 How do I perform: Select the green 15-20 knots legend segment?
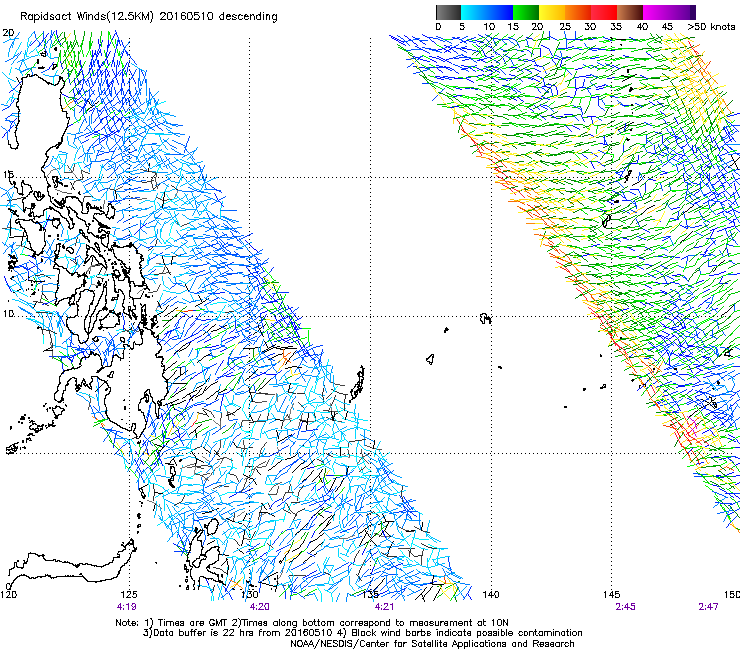point(526,12)
